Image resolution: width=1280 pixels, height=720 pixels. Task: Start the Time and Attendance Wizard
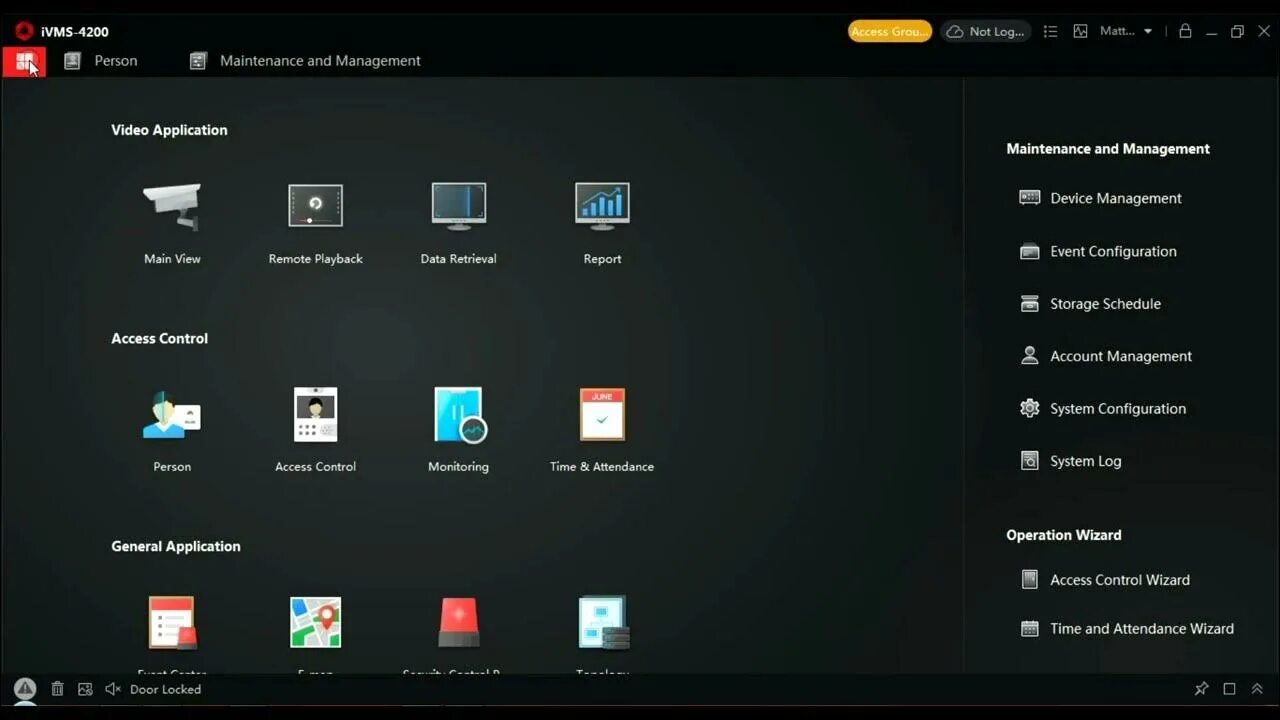click(x=1127, y=629)
